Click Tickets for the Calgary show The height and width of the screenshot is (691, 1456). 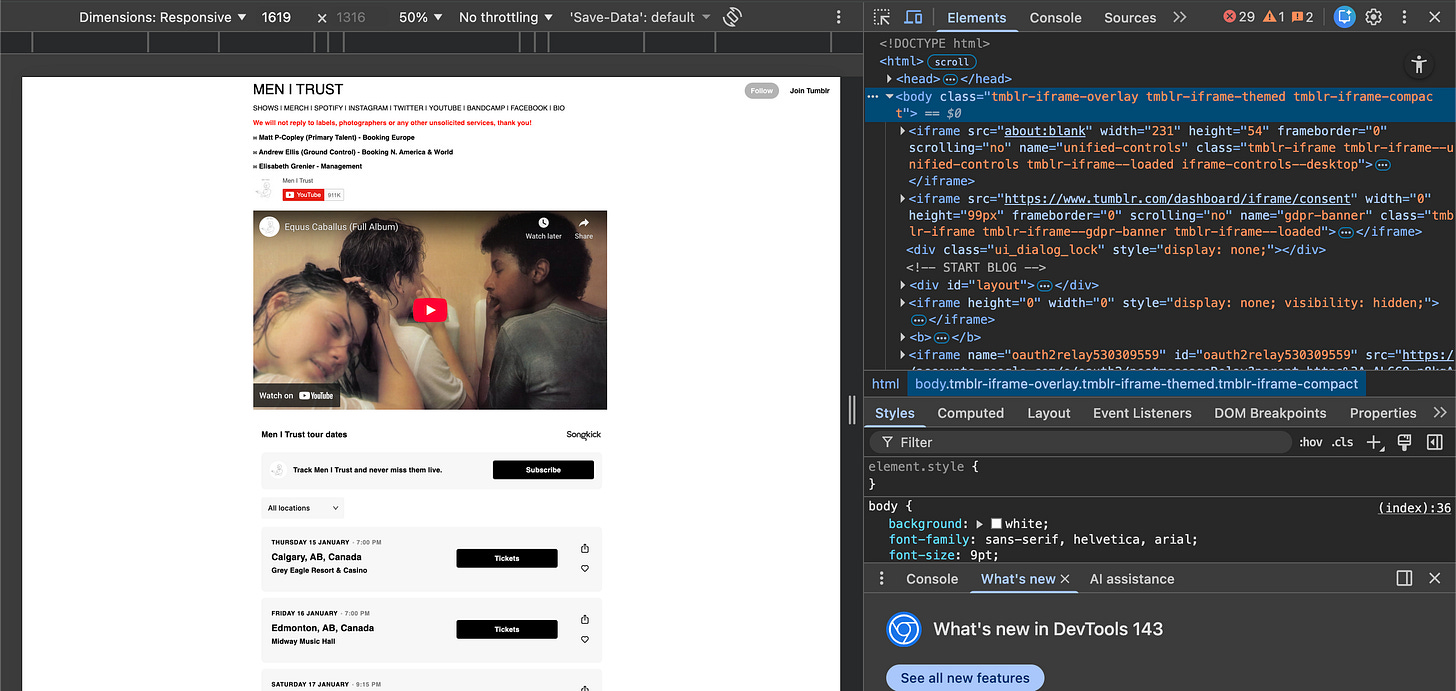(x=507, y=558)
